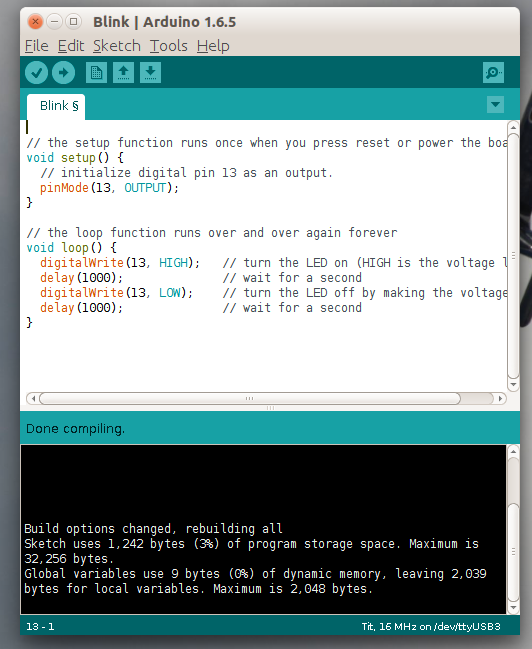Image resolution: width=532 pixels, height=649 pixels.
Task: Open the Sketch menu
Action: coord(117,46)
